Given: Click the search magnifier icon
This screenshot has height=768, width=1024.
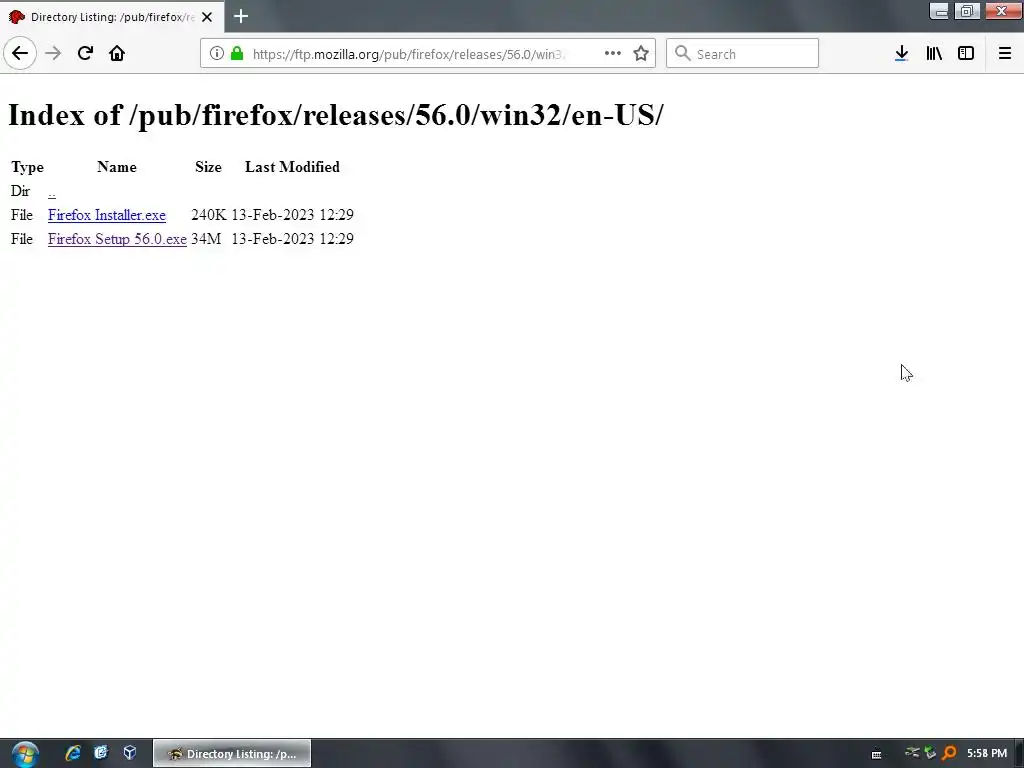Looking at the screenshot, I should click(682, 54).
